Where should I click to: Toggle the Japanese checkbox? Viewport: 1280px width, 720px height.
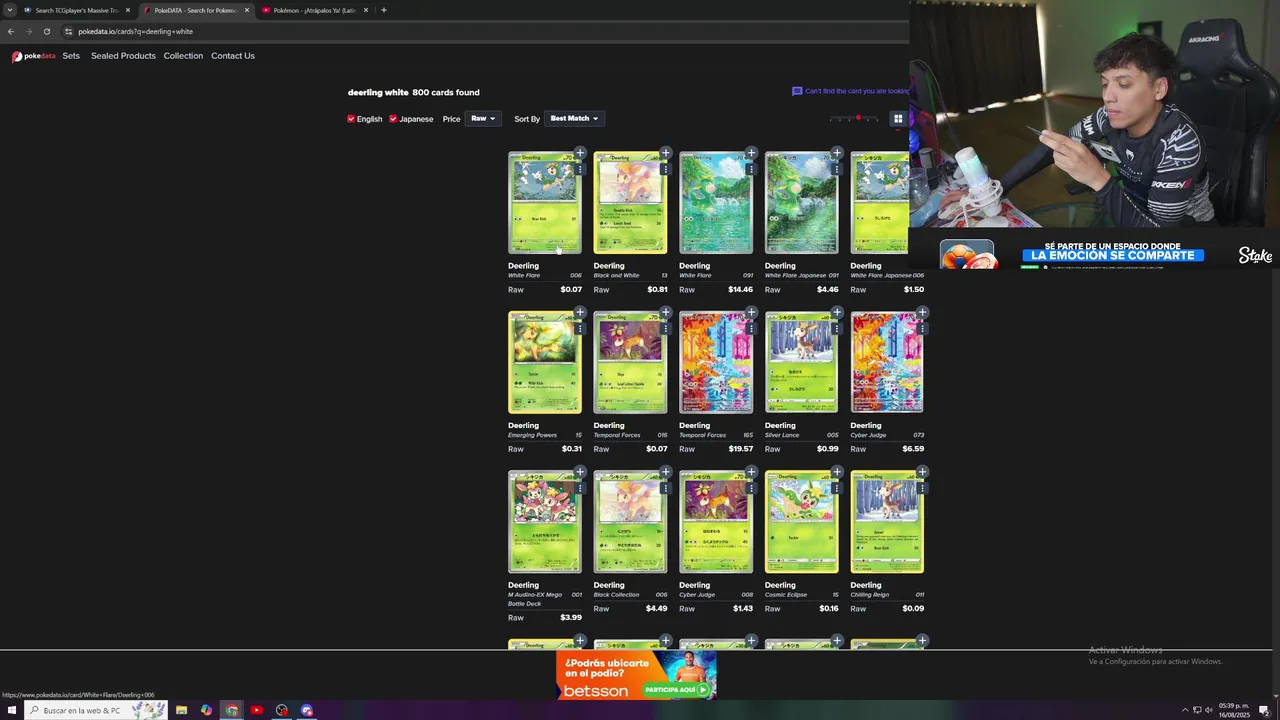[x=393, y=119]
